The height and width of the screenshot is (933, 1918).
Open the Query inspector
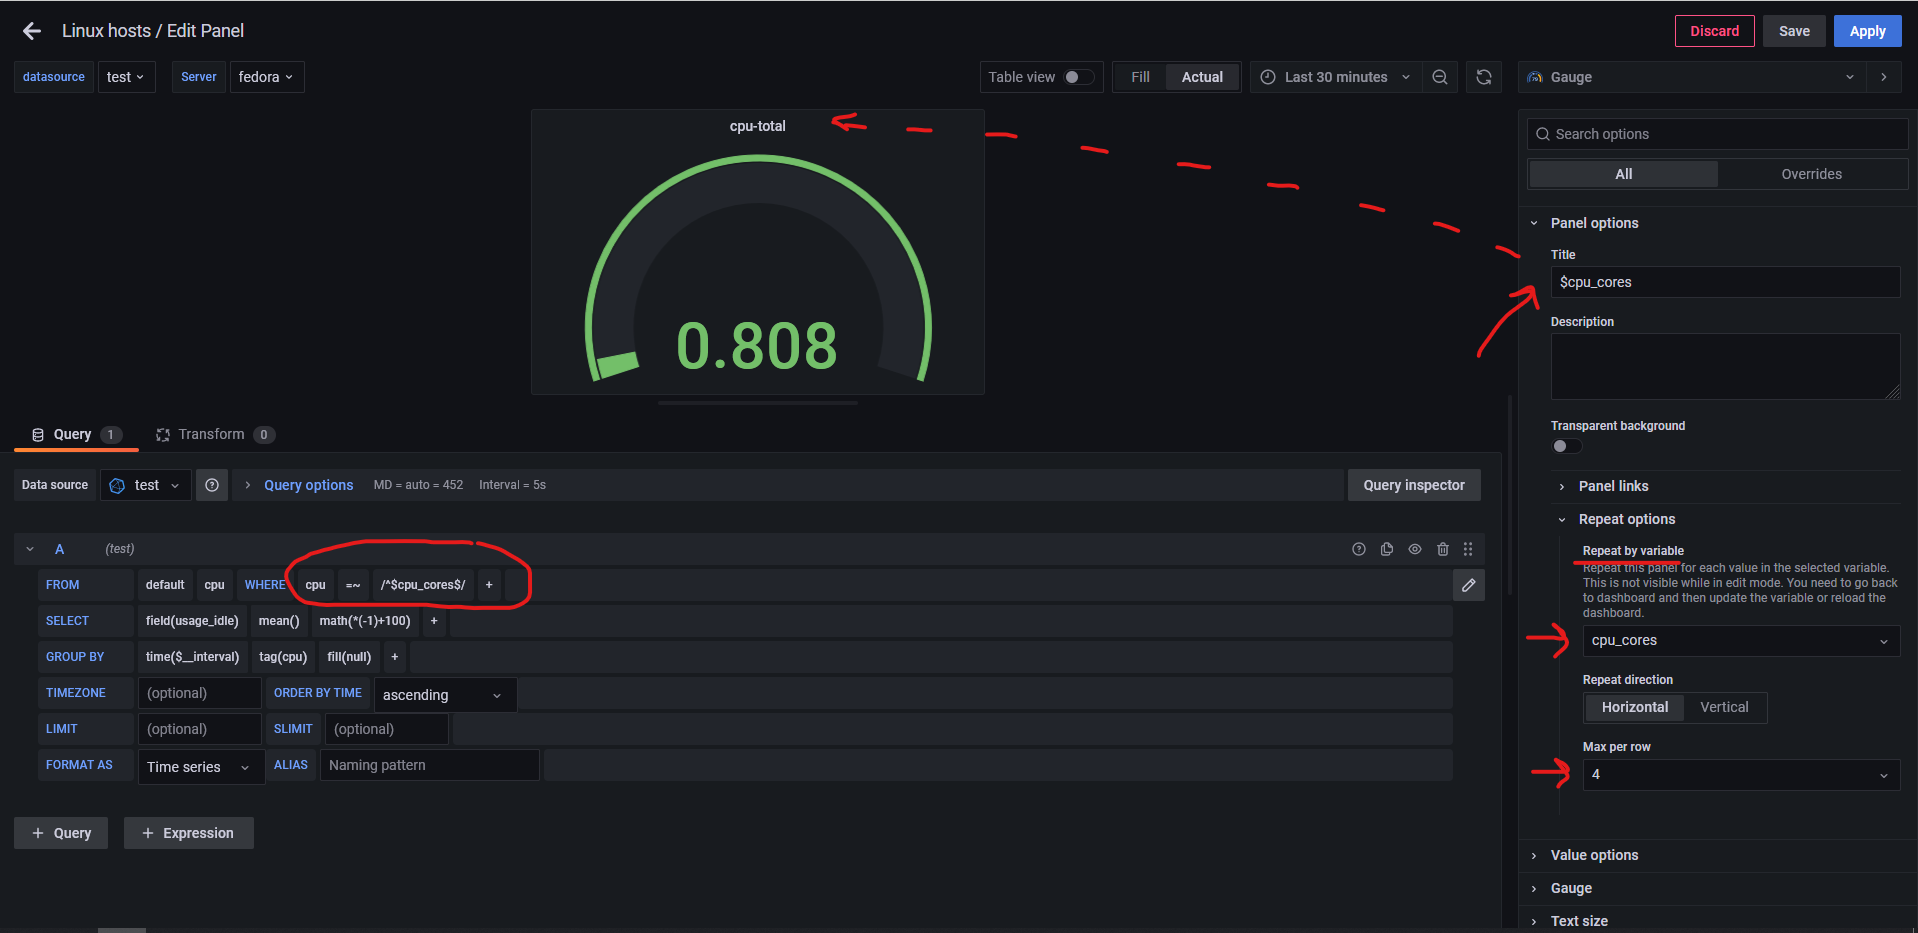(1414, 485)
